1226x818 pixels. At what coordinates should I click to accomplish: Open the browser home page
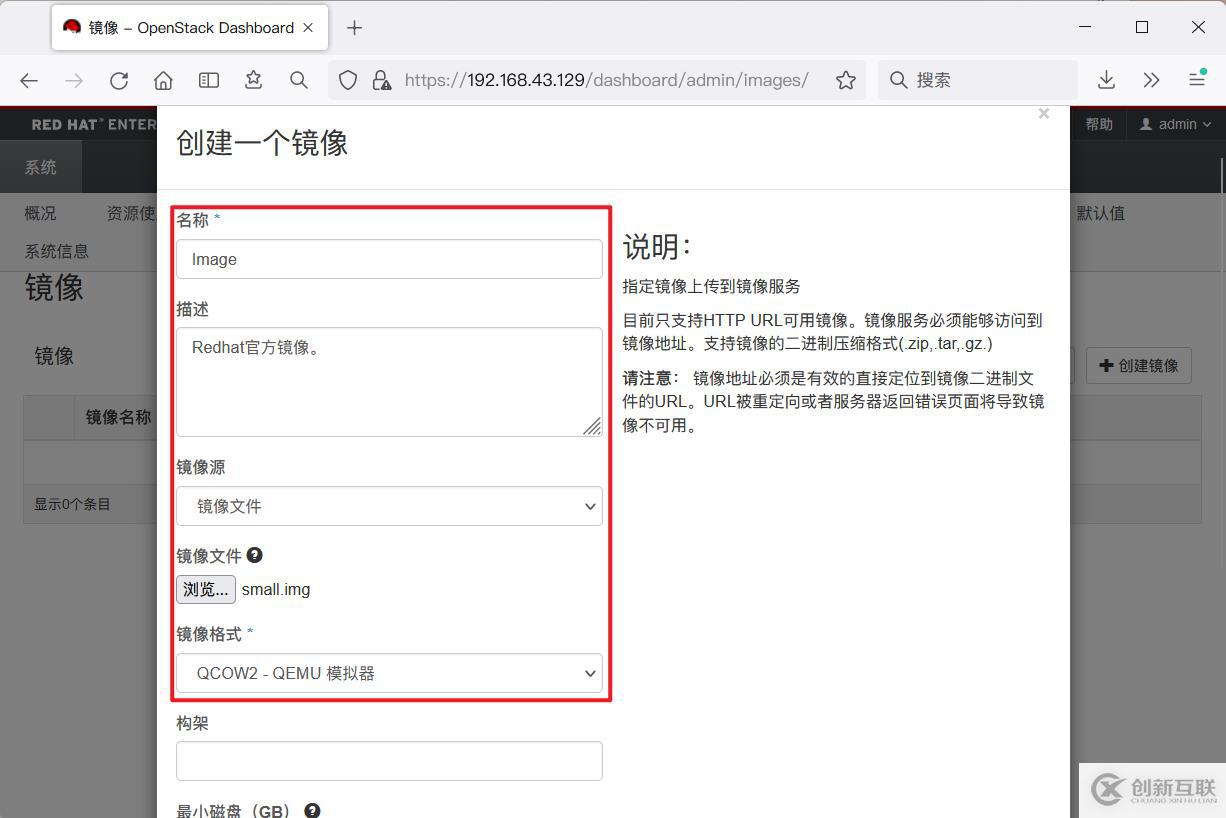click(164, 80)
